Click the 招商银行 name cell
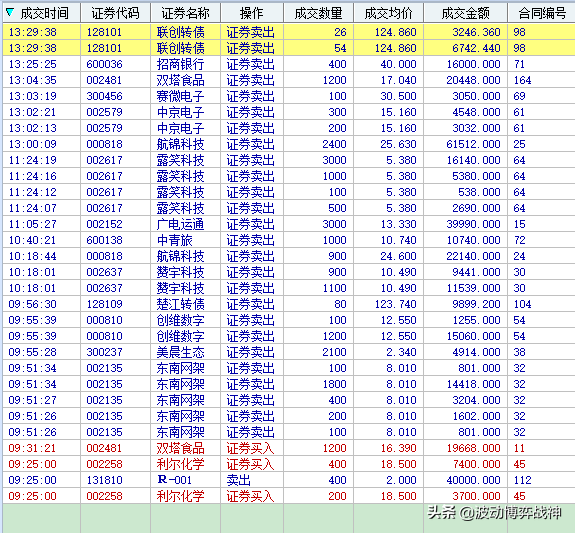Image resolution: width=575 pixels, height=533 pixels. pos(180,64)
